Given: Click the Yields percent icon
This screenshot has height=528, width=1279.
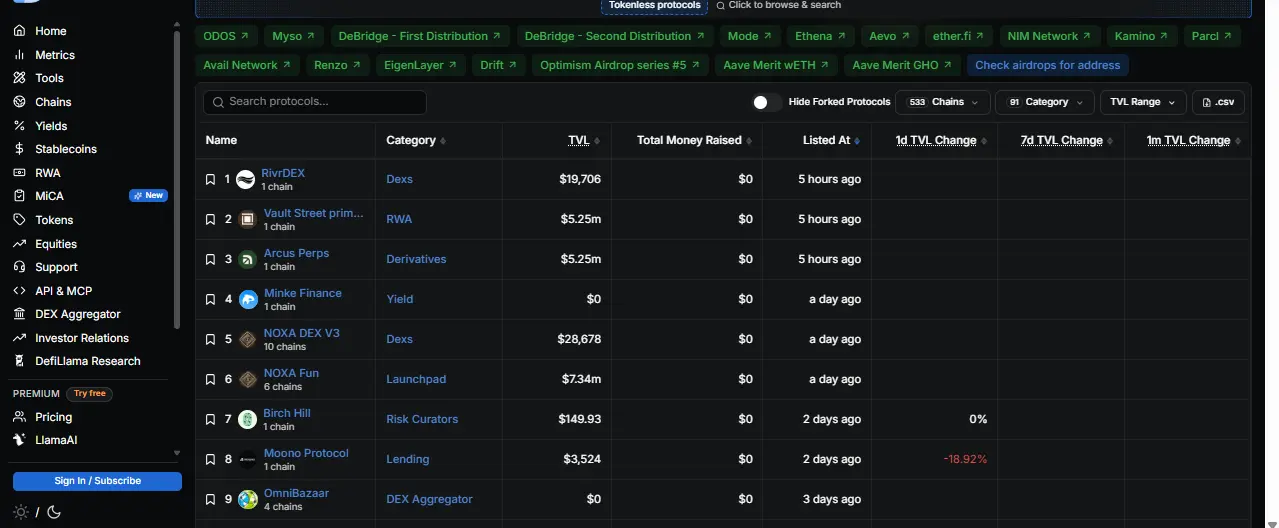Looking at the screenshot, I should point(19,126).
